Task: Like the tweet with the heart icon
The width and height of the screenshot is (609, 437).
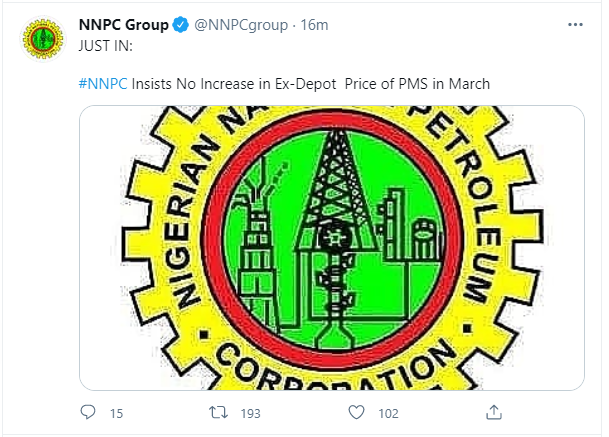Action: 356,412
